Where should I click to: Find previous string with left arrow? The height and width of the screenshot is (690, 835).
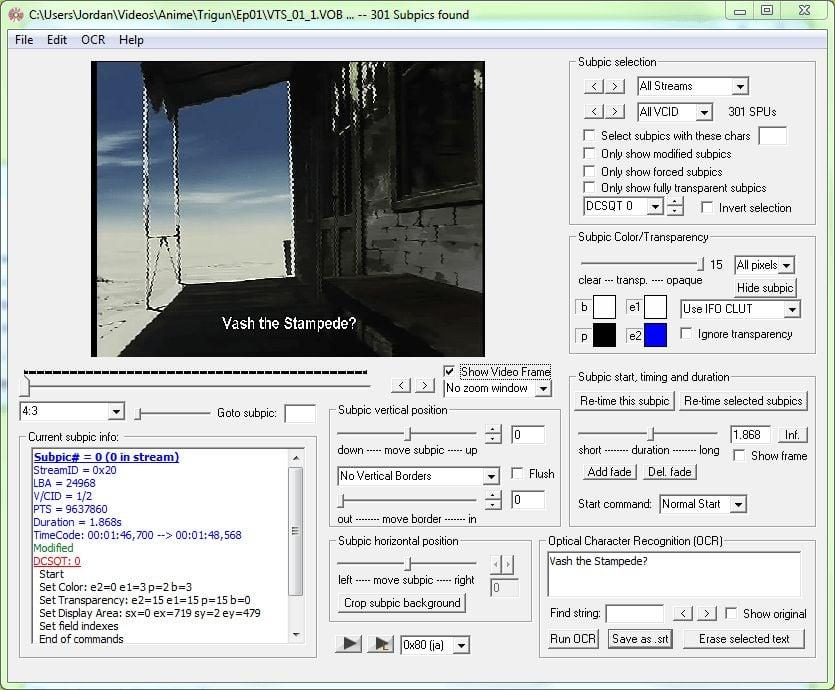point(683,613)
